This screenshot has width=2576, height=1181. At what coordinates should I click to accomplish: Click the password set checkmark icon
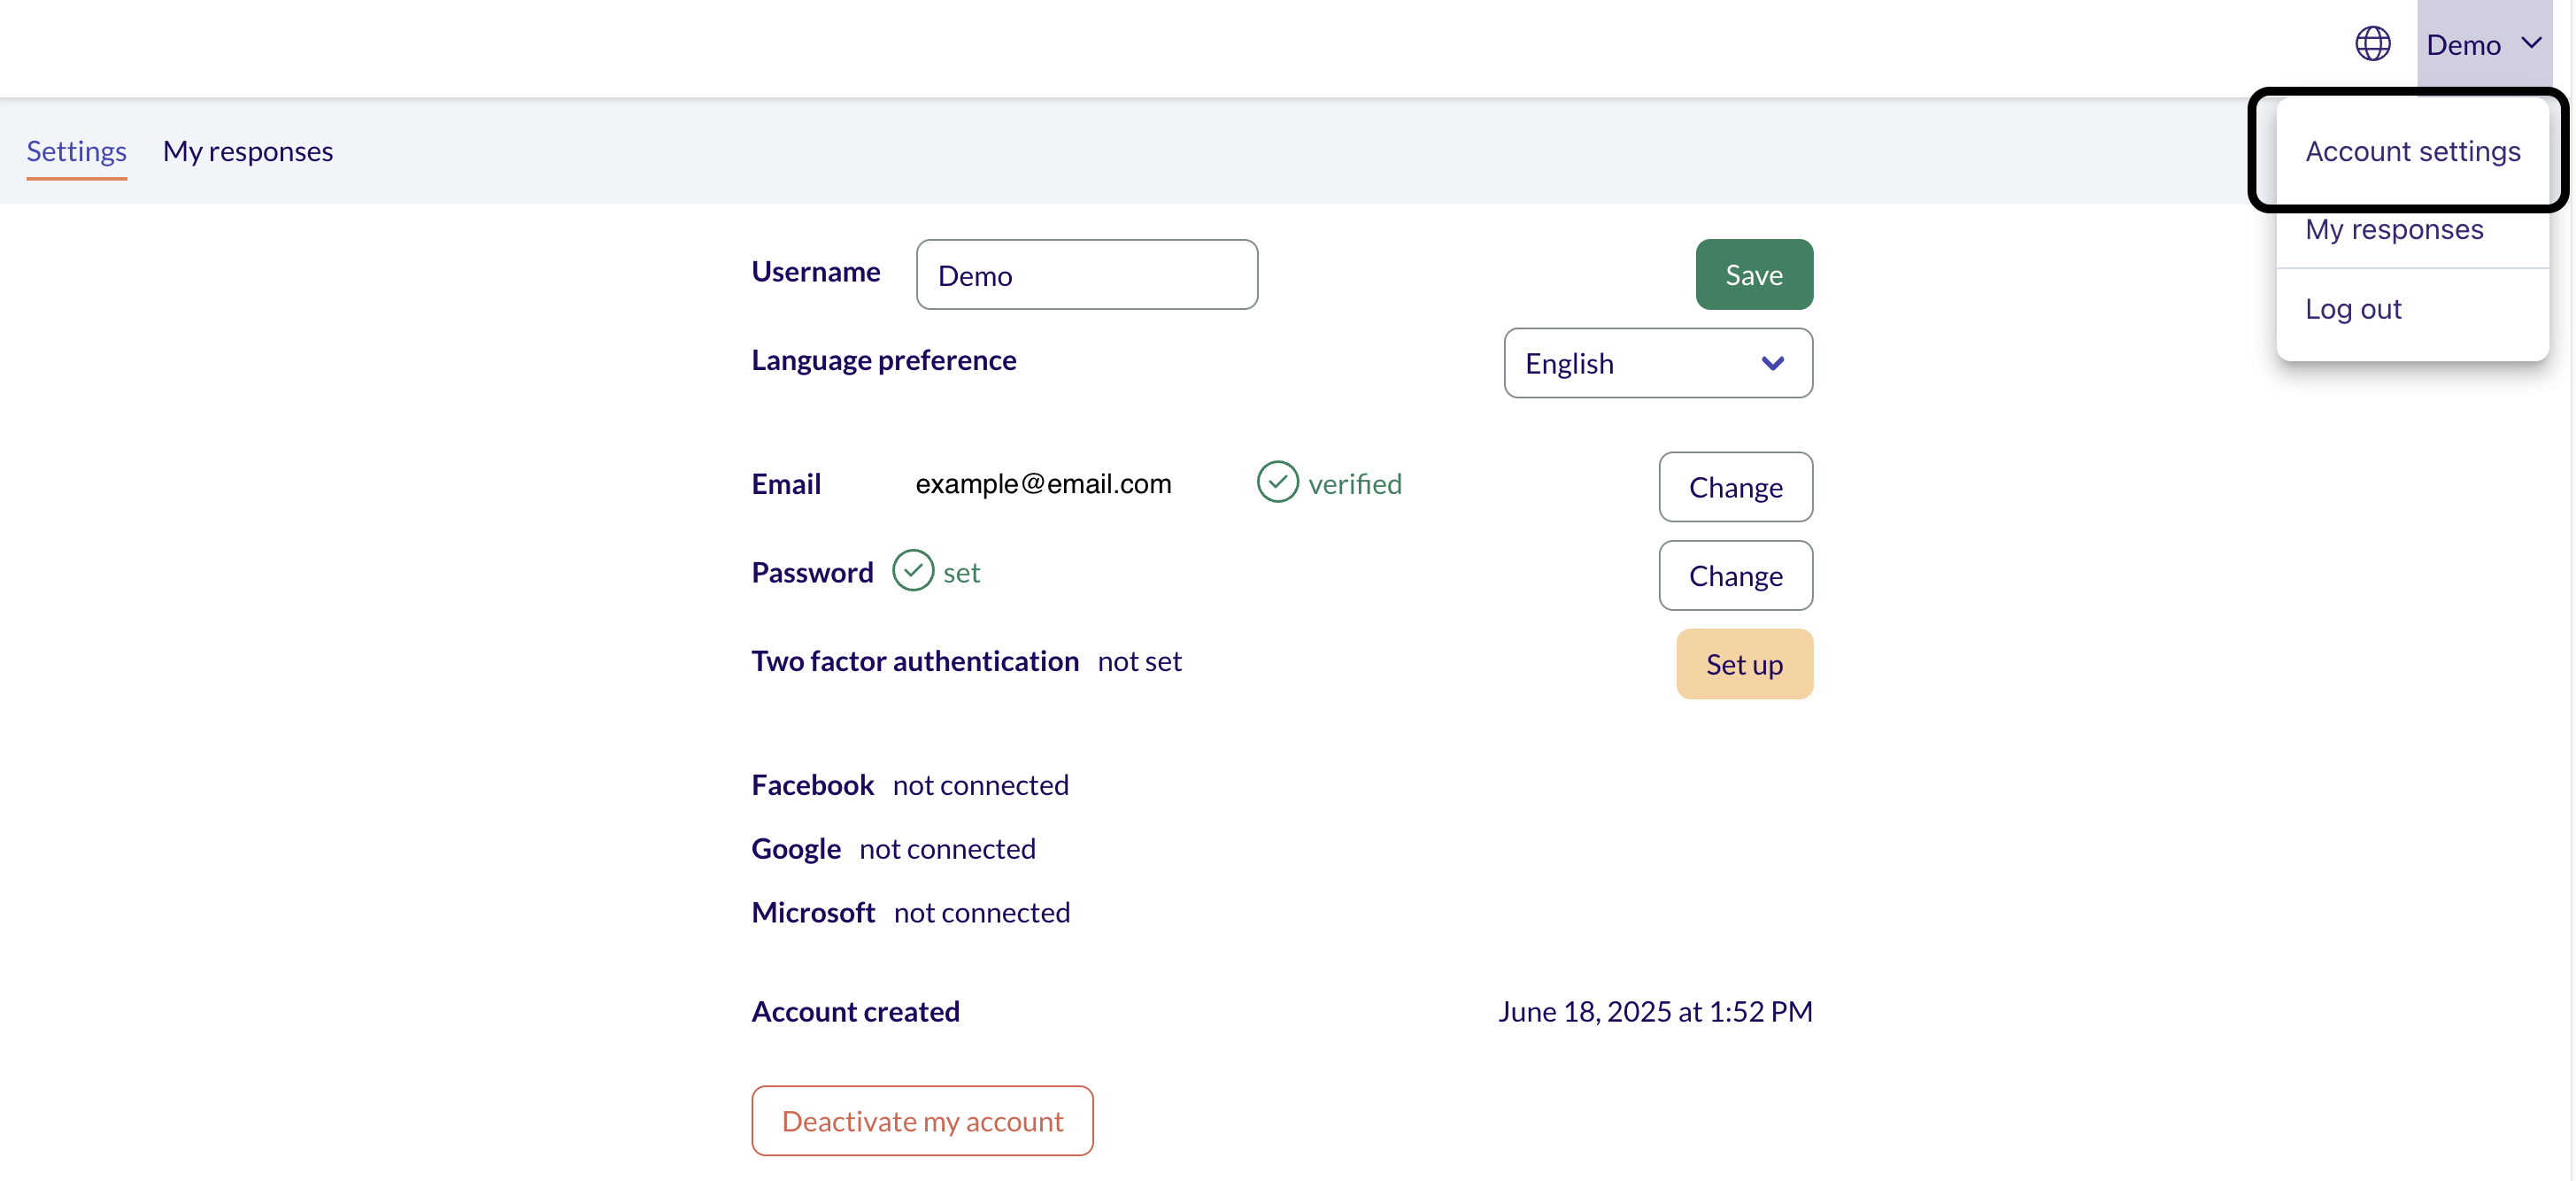(912, 571)
